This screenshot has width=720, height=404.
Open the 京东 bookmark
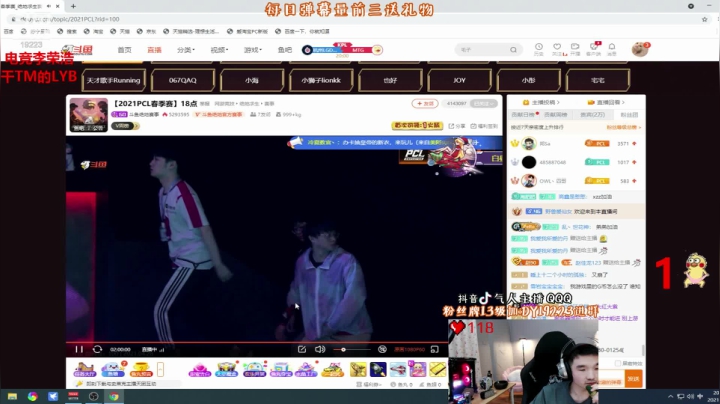147,31
